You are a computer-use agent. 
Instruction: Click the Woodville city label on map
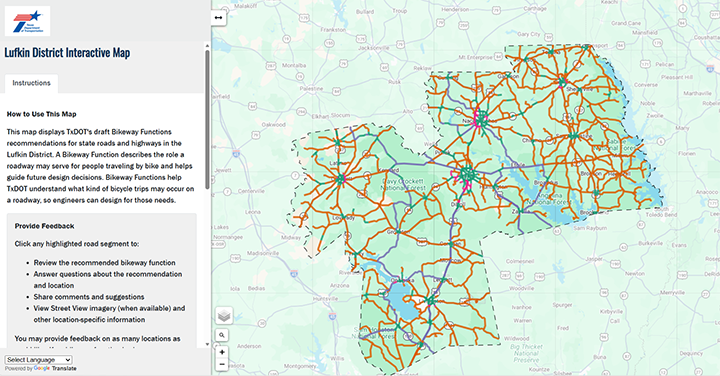pyautogui.click(x=521, y=289)
